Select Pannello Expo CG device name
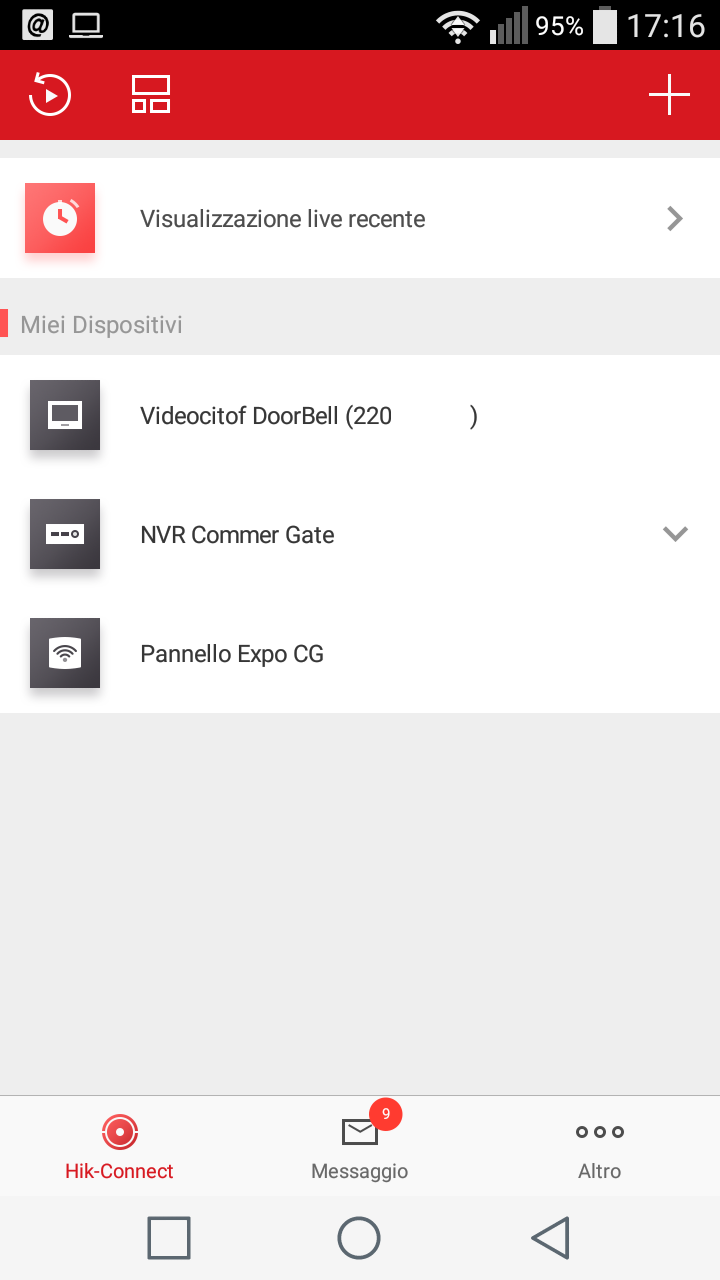 232,654
